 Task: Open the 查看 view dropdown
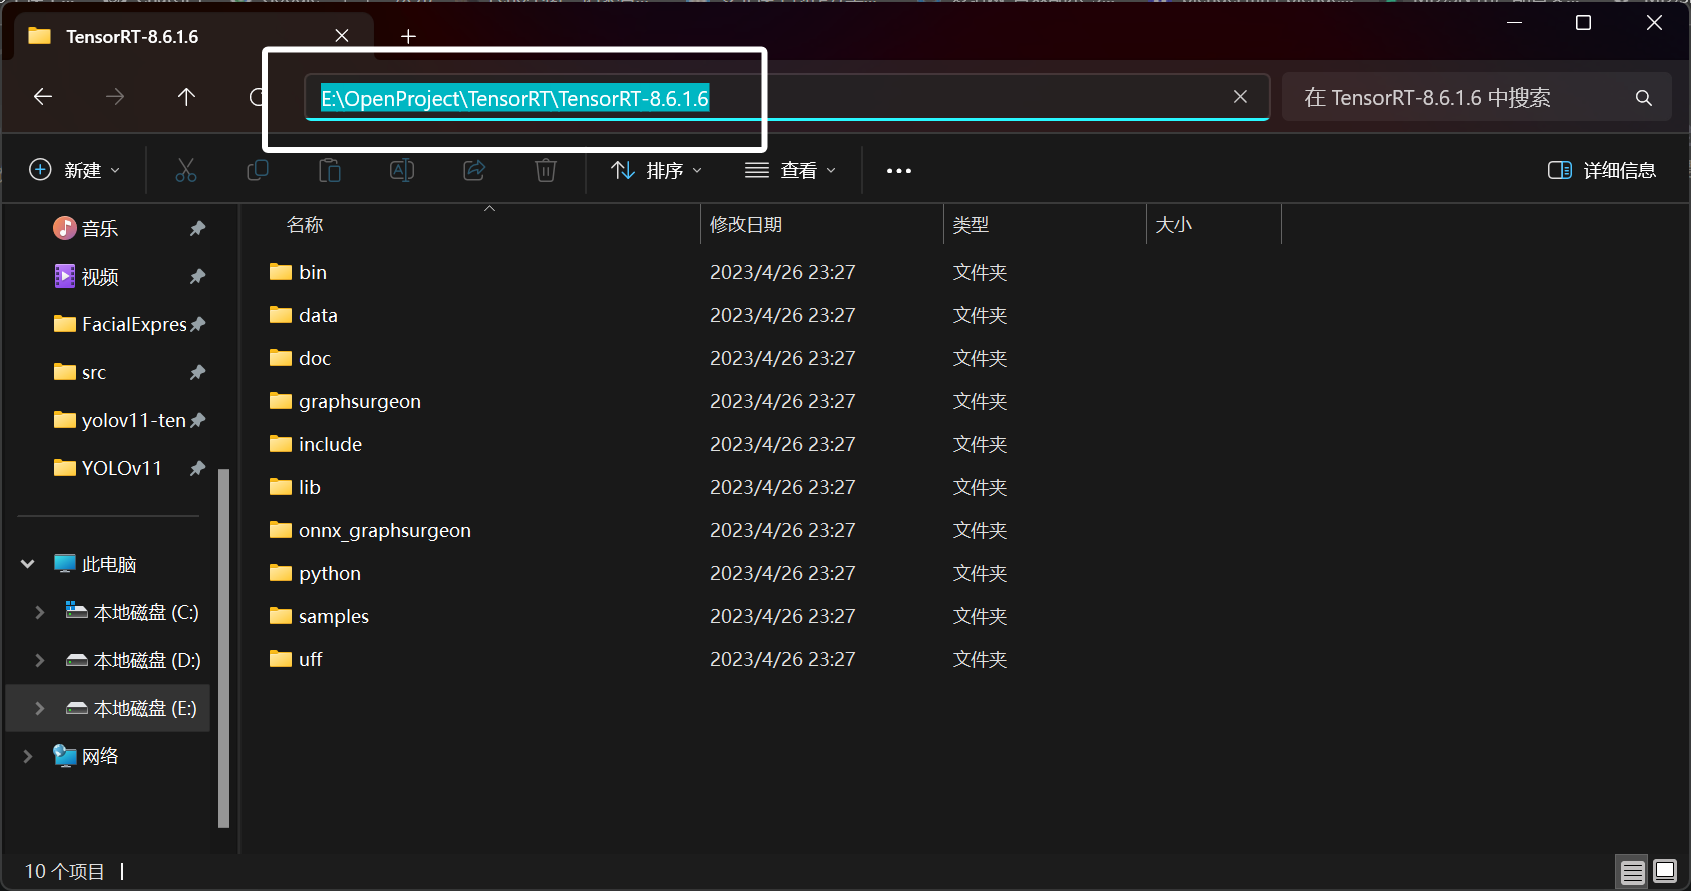(x=790, y=171)
